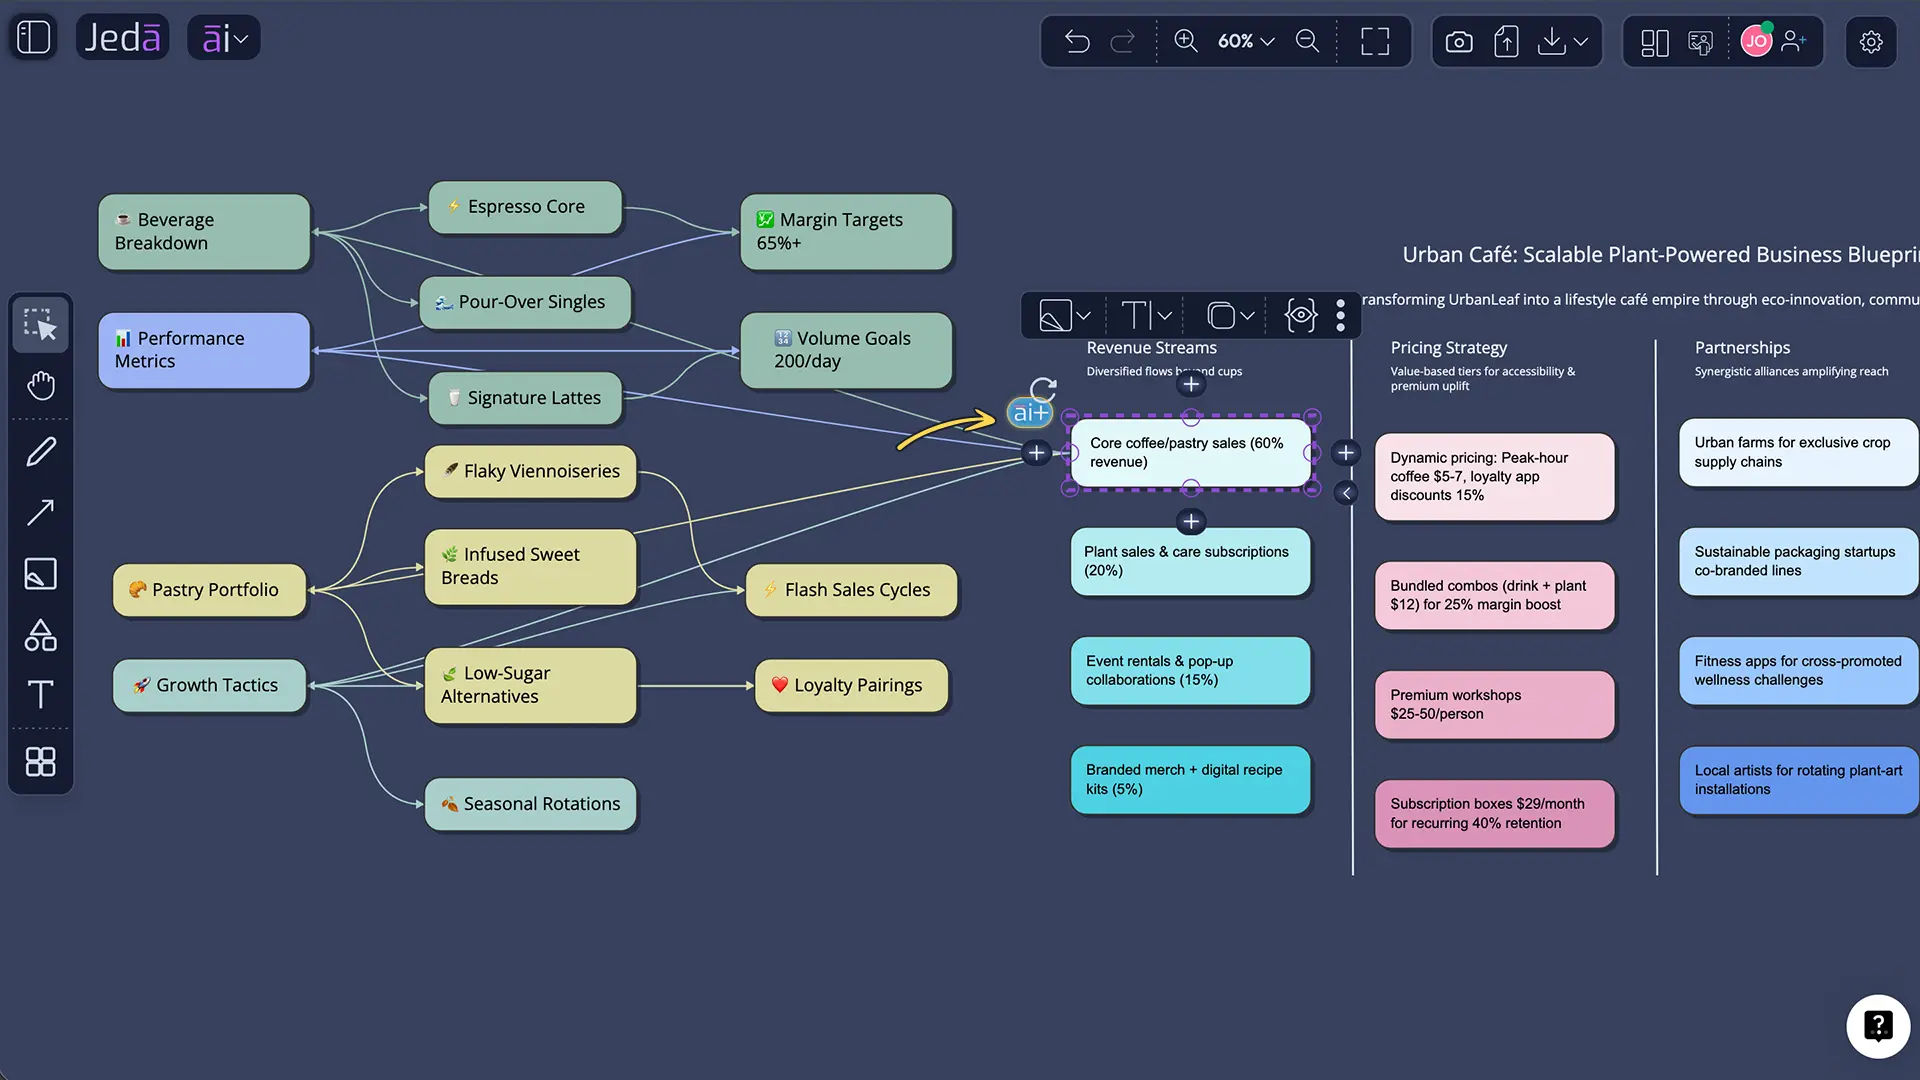Click the Flash Sales Cycles node

[851, 590]
